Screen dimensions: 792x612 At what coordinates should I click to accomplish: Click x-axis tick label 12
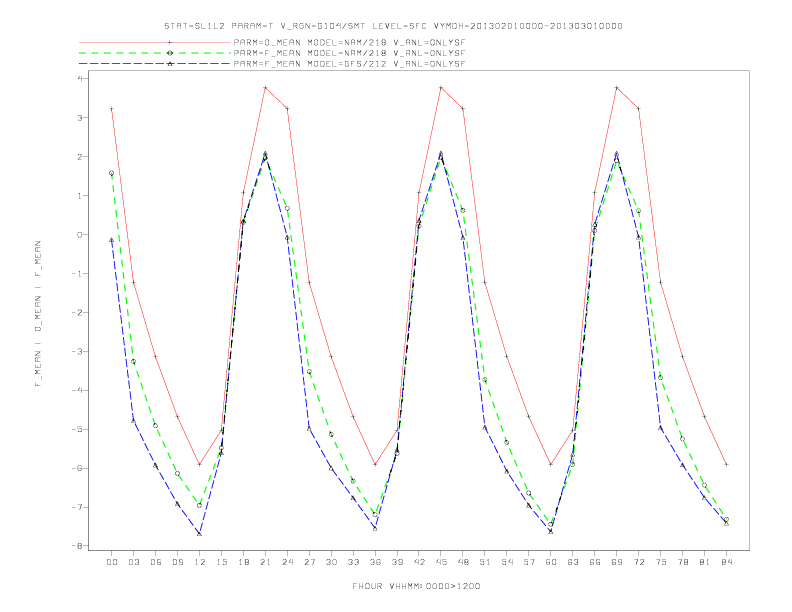click(200, 562)
